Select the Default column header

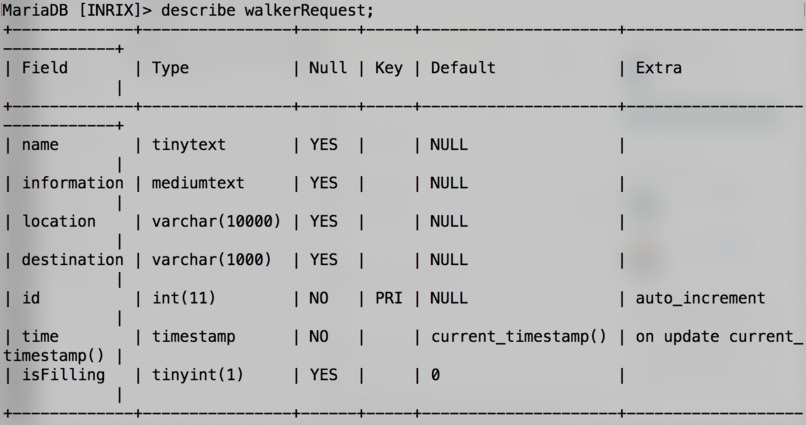click(463, 68)
